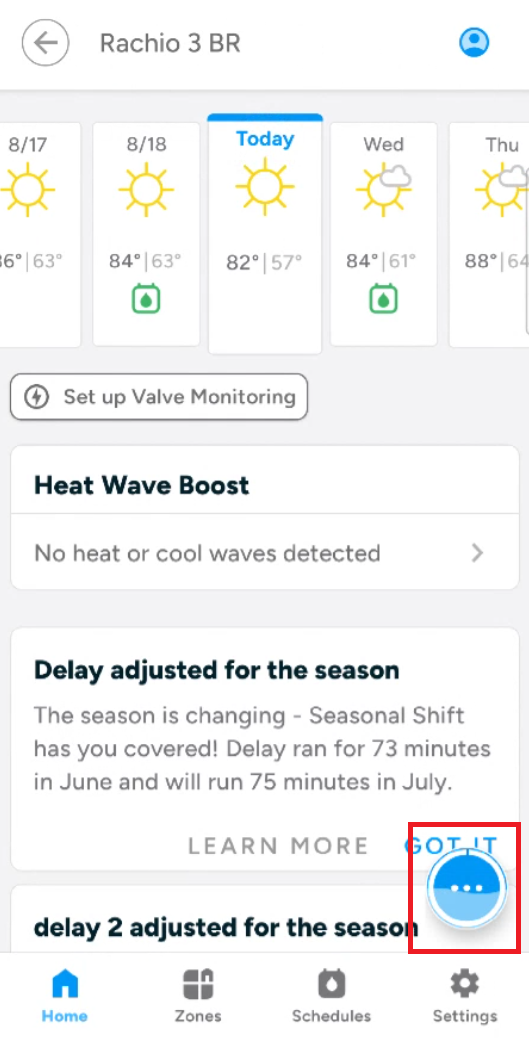Screen dimensions: 529x1051
Task: Tap the lightning bolt valve icon
Action: click(x=36, y=397)
